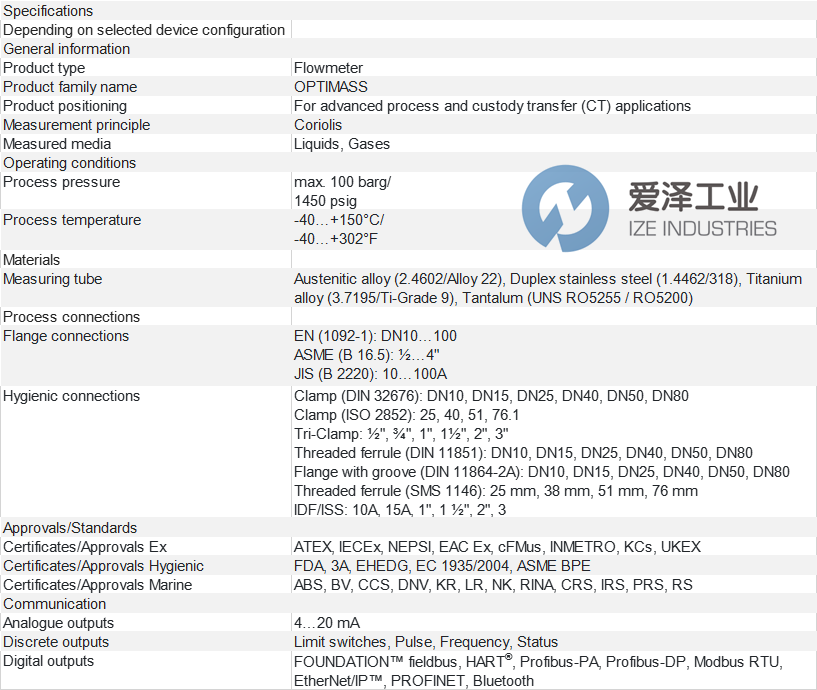Screen dimensions: 817x690
Task: Select the Hygienic connections label
Action: (x=71, y=396)
